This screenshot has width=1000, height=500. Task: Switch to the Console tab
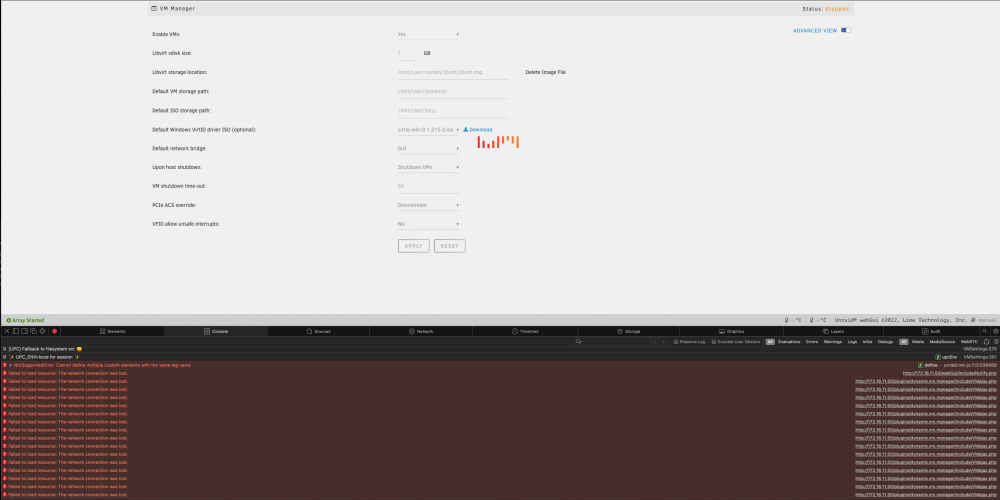[x=216, y=332]
